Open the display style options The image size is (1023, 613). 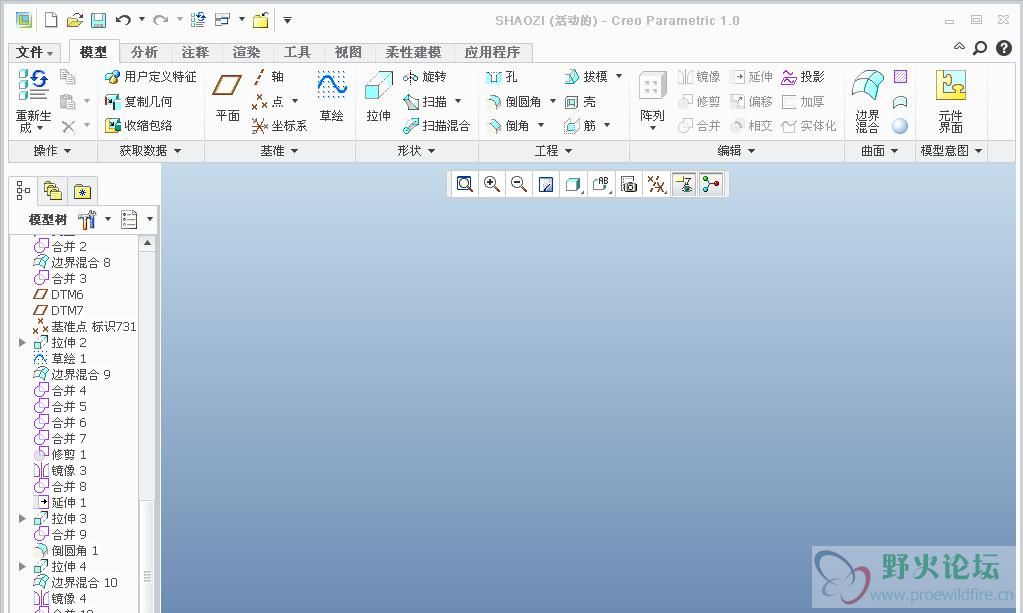point(573,185)
